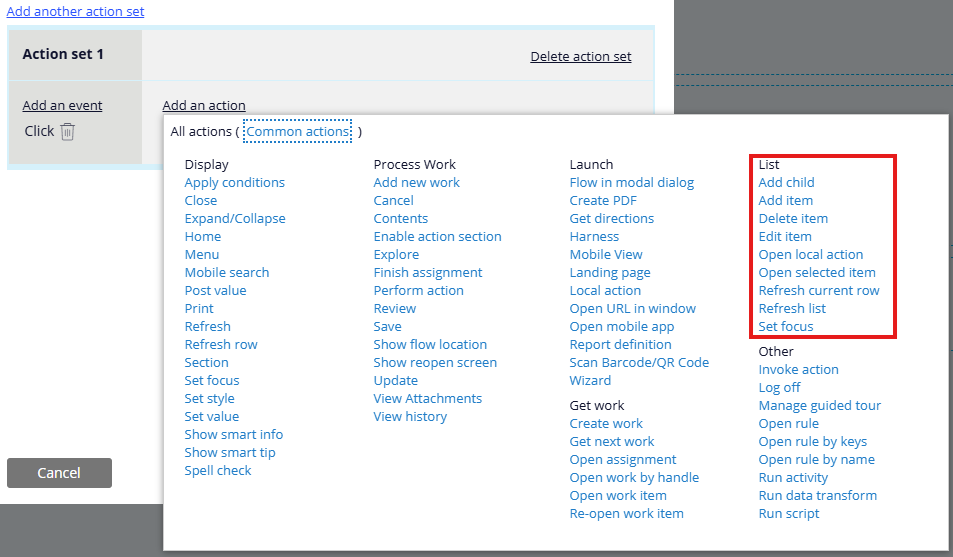Switch to 'Common actions' view
This screenshot has height=557, width=953.
(297, 131)
